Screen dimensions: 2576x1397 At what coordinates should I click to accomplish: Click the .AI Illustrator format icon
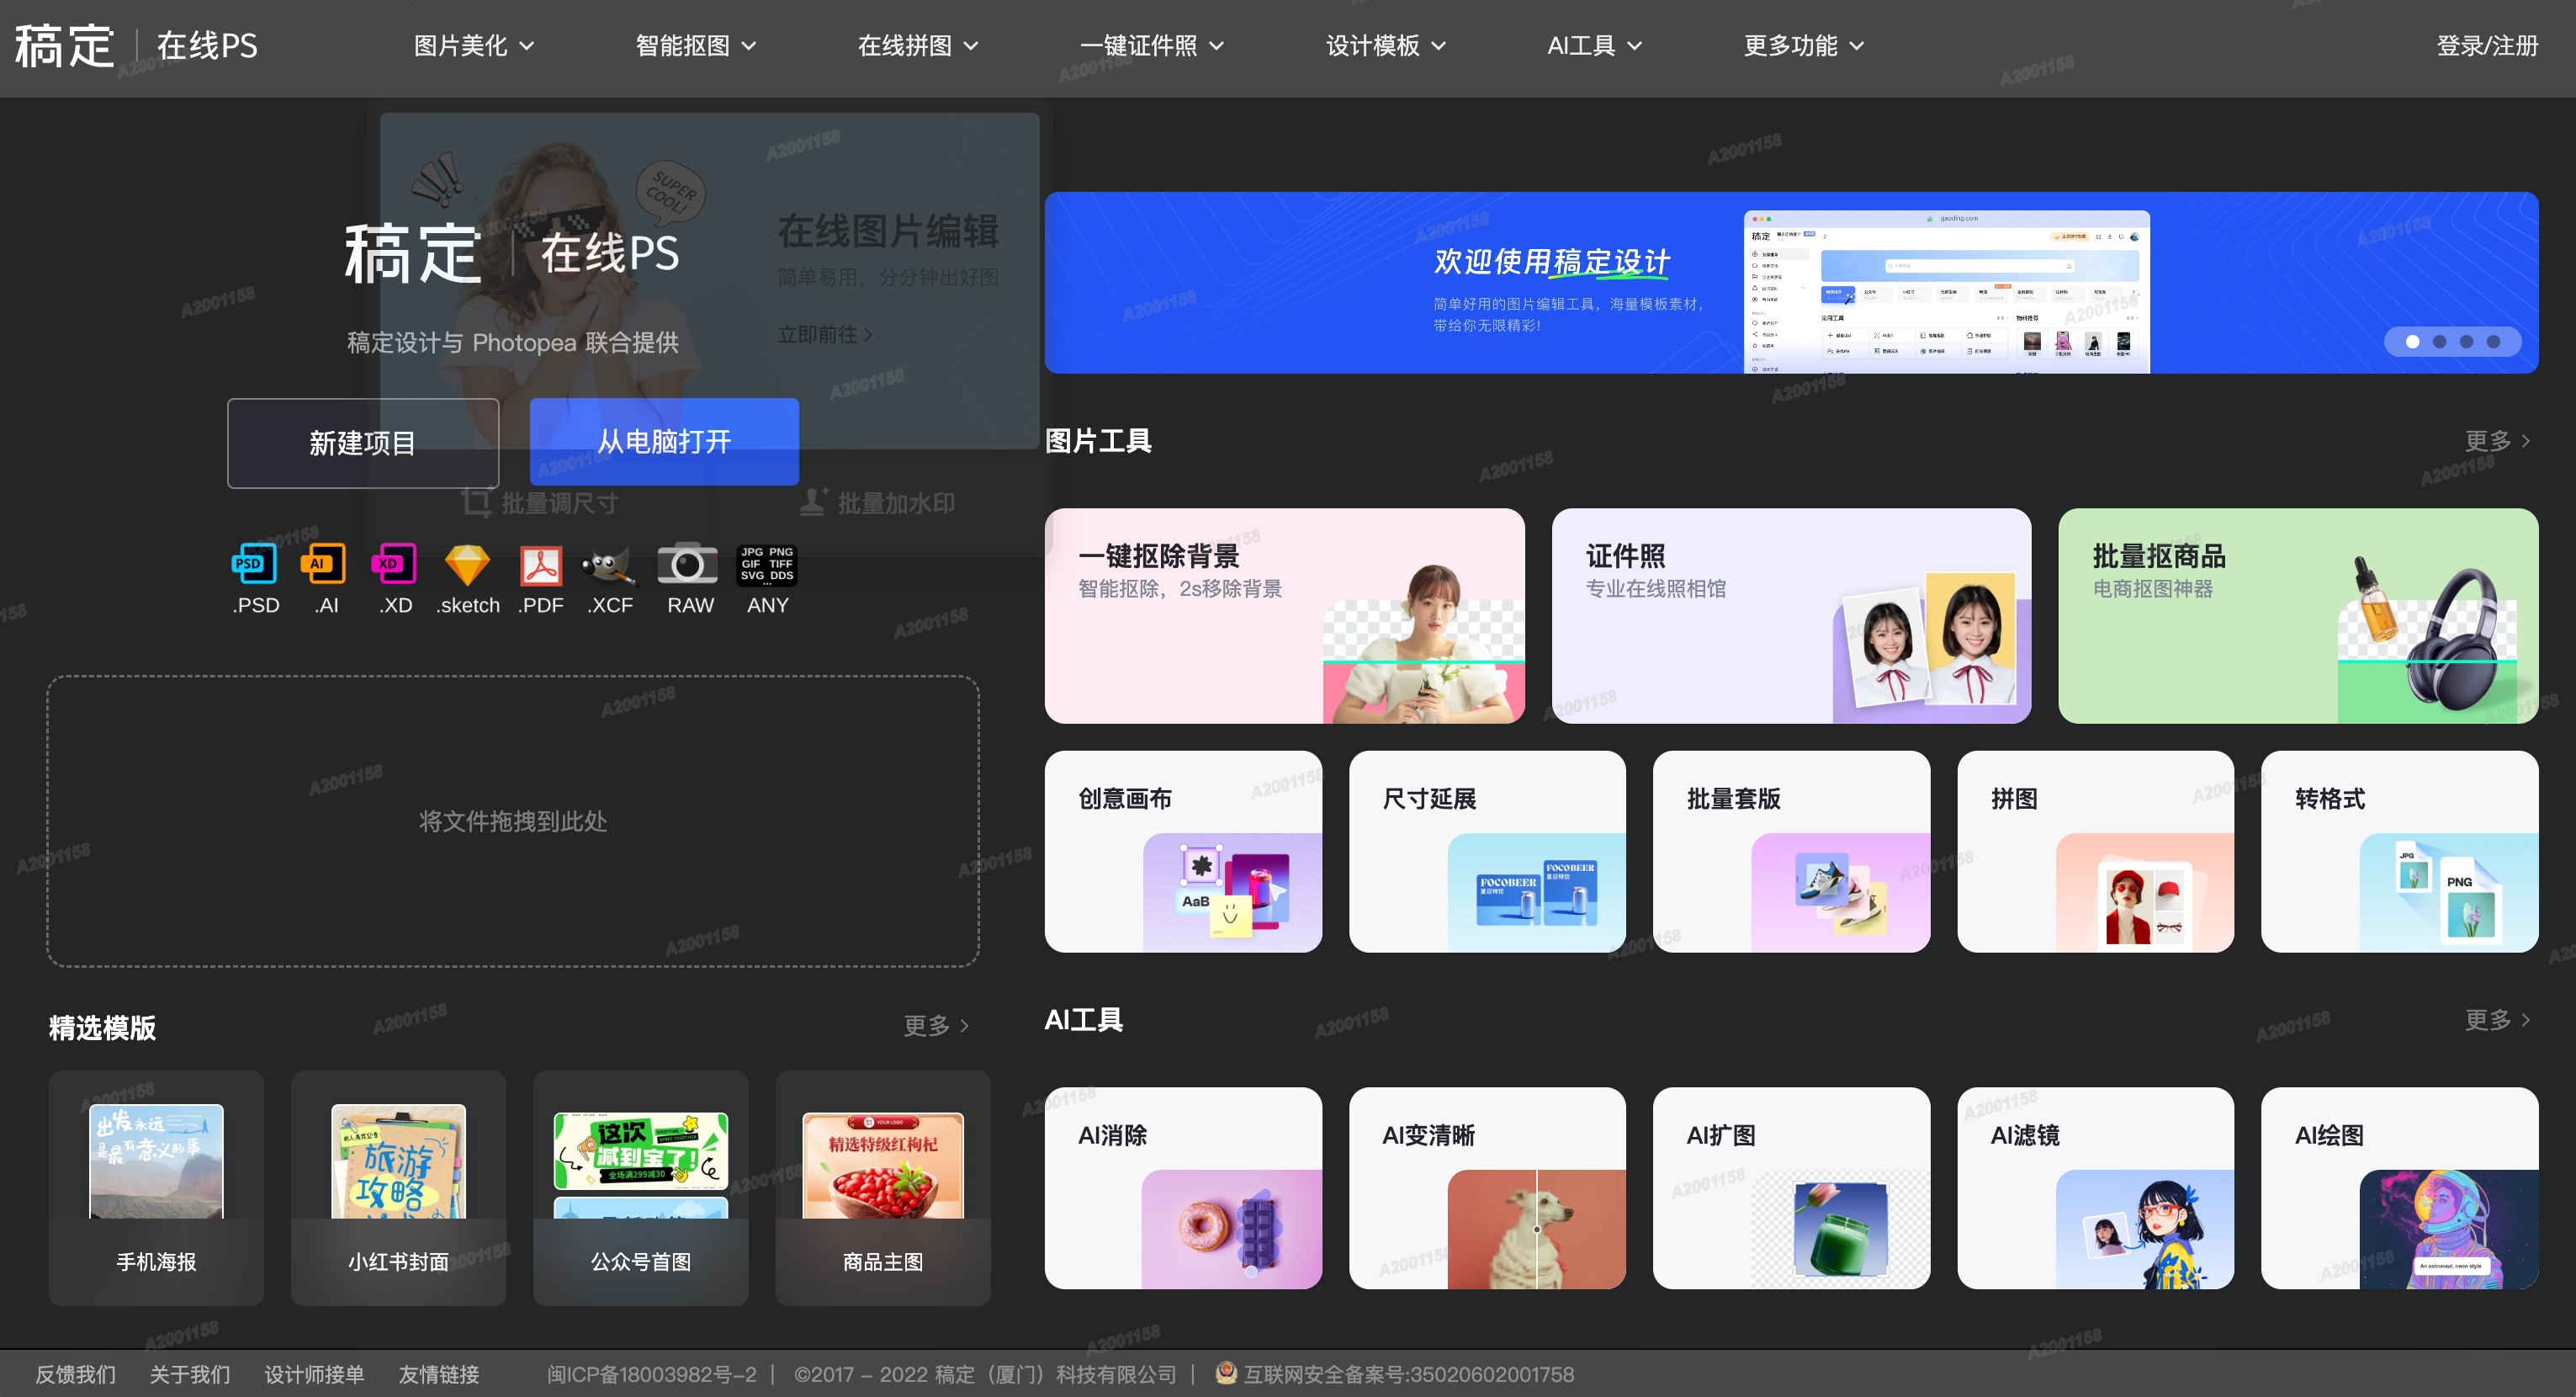(x=323, y=565)
